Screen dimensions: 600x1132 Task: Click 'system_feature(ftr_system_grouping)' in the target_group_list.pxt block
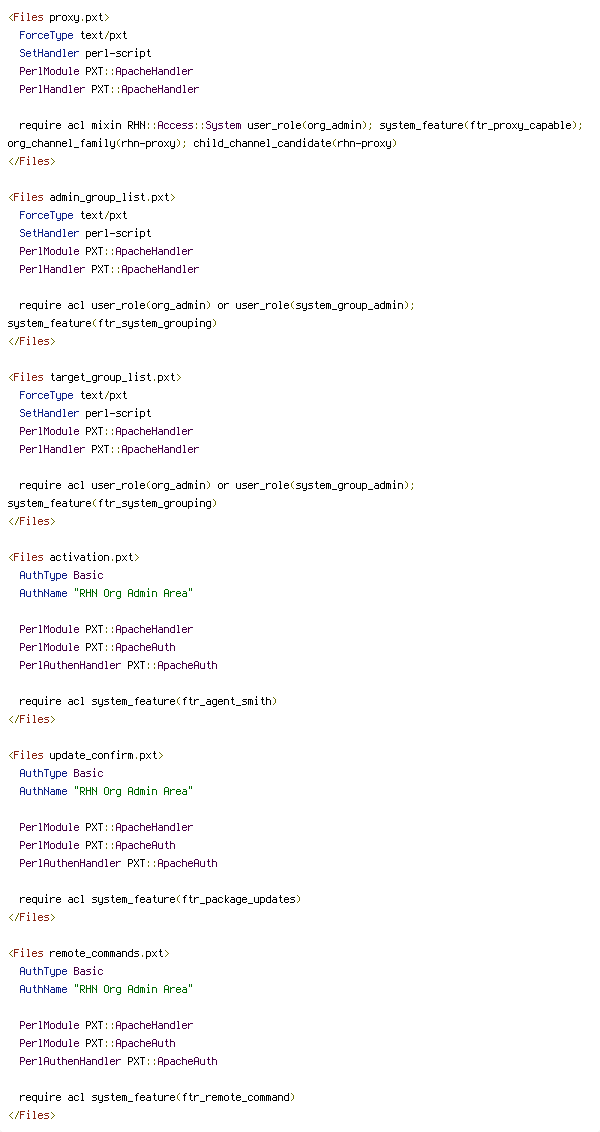[112, 503]
